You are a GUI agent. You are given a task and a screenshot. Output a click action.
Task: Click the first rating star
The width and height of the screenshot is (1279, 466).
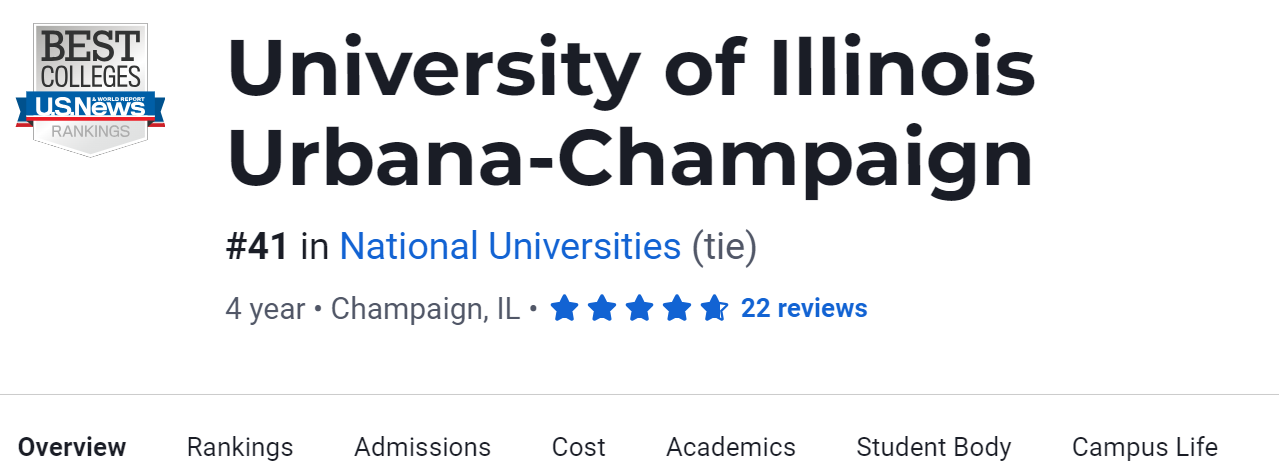[x=564, y=308]
